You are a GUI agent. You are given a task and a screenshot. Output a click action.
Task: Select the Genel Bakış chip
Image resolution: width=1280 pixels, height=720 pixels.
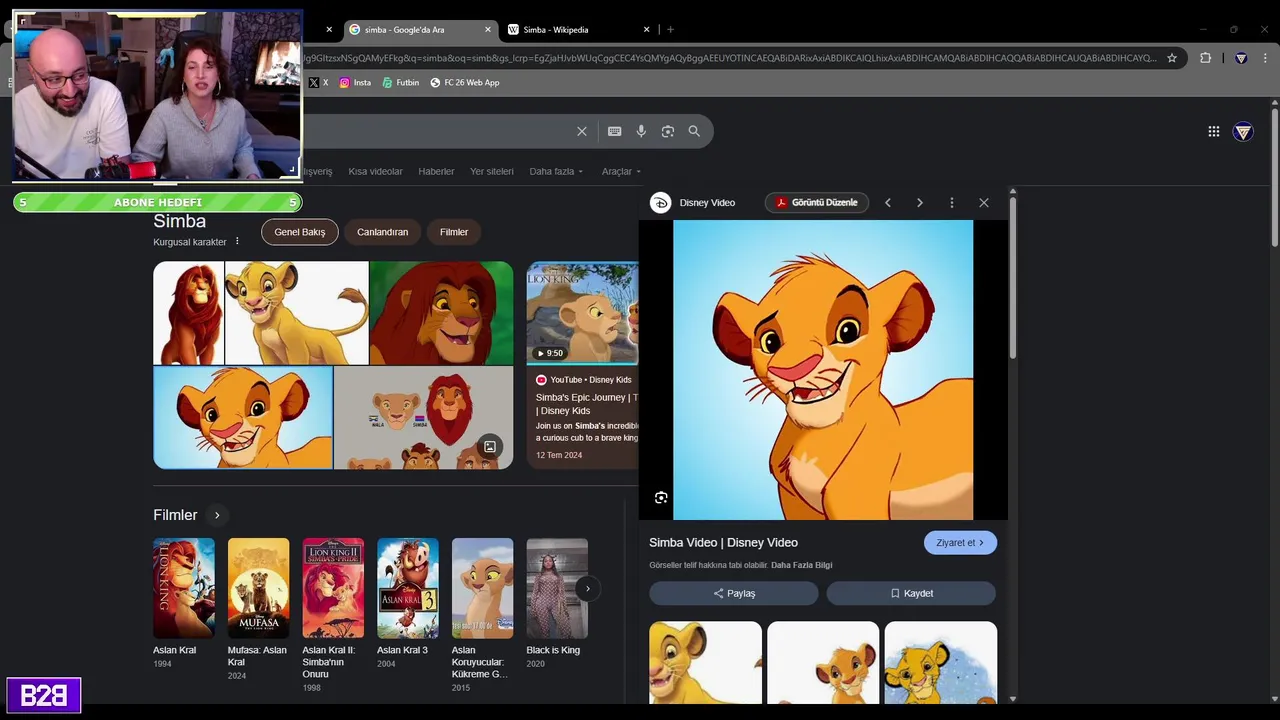click(x=300, y=232)
